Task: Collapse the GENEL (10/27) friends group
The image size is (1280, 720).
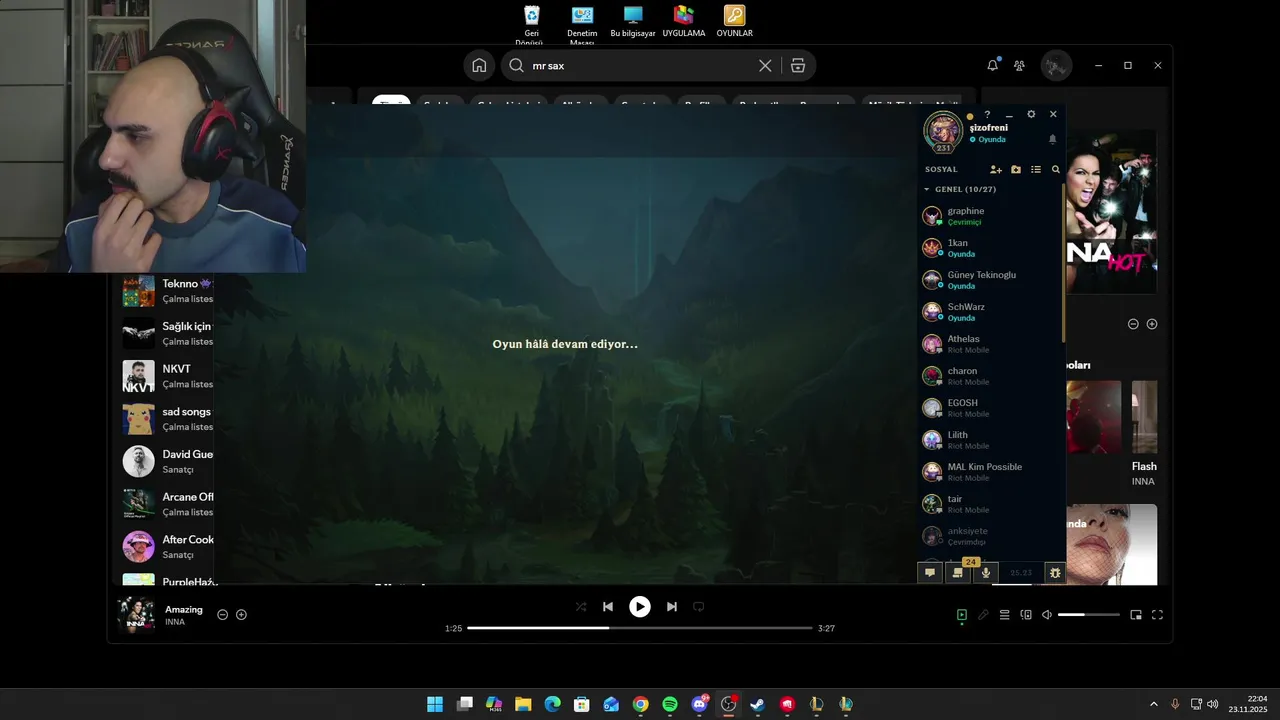Action: [x=927, y=190]
